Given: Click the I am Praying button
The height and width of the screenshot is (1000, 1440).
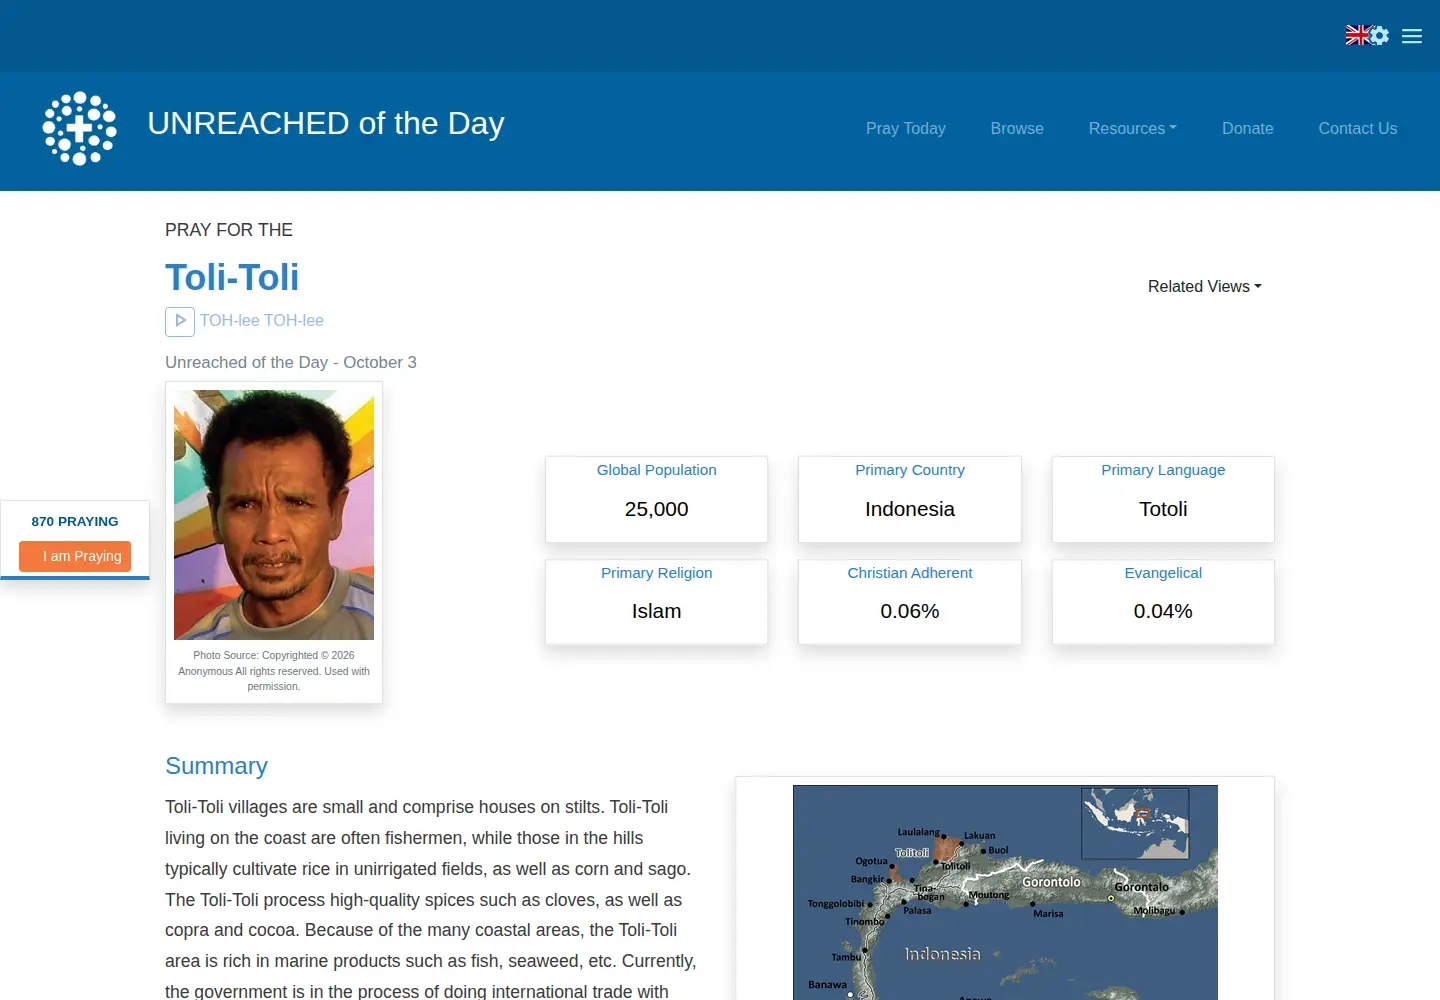Looking at the screenshot, I should coord(75,556).
